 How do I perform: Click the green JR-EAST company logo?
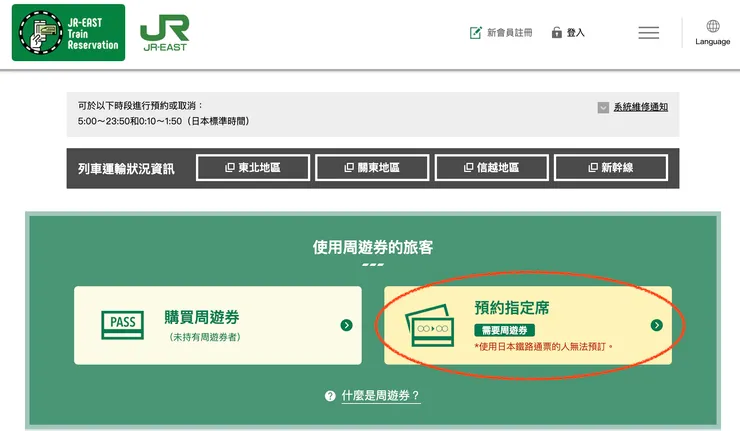[x=165, y=33]
